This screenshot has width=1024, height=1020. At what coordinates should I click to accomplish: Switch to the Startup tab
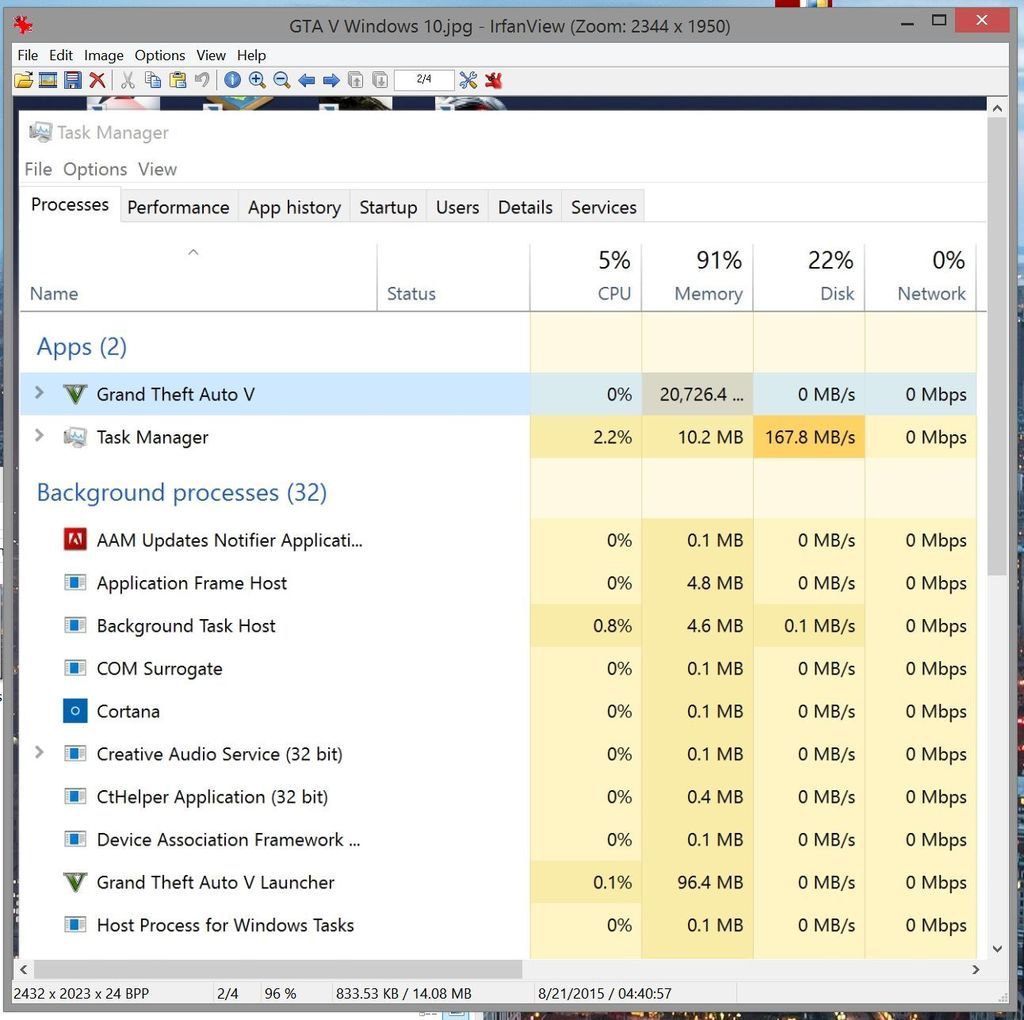(x=389, y=207)
